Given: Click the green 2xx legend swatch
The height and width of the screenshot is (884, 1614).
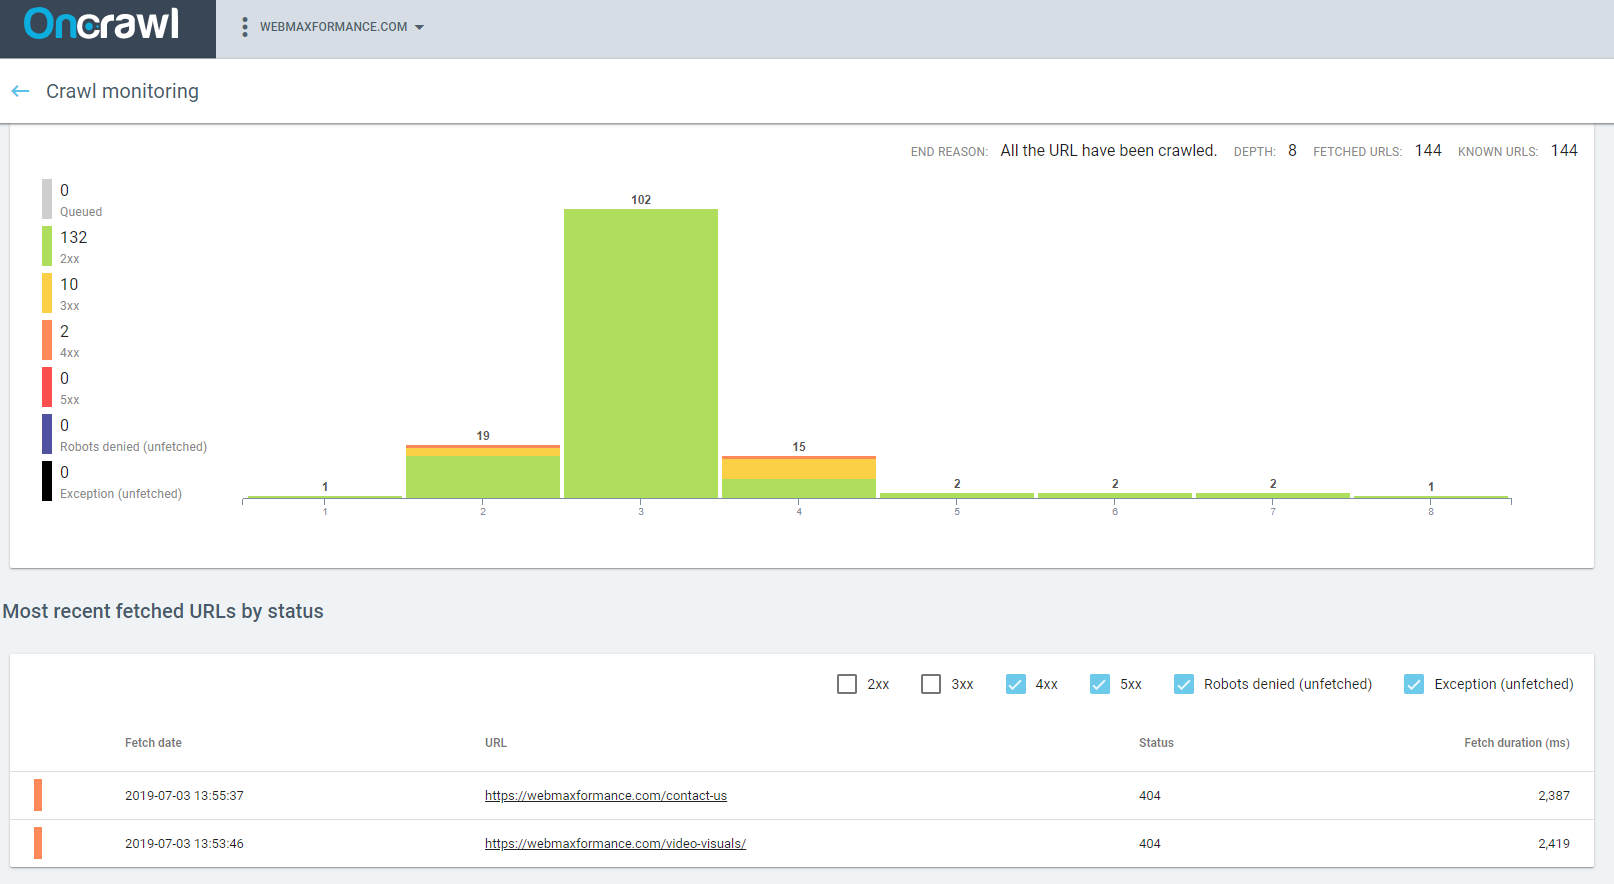Looking at the screenshot, I should tap(47, 246).
